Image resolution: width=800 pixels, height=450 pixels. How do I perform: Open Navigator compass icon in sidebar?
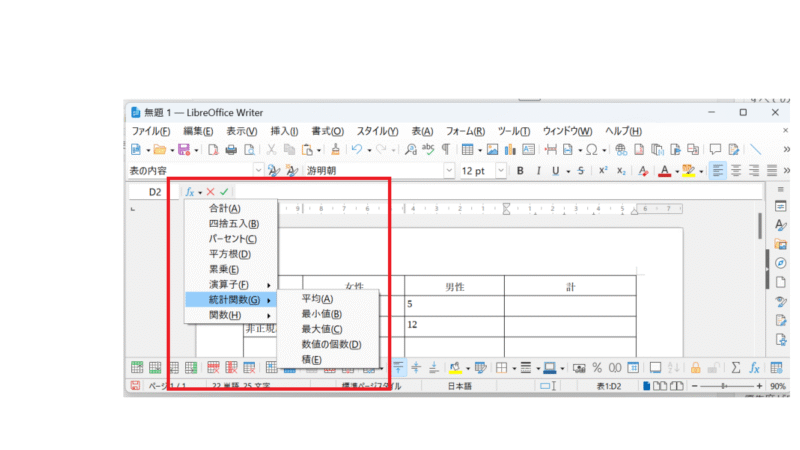(x=781, y=263)
